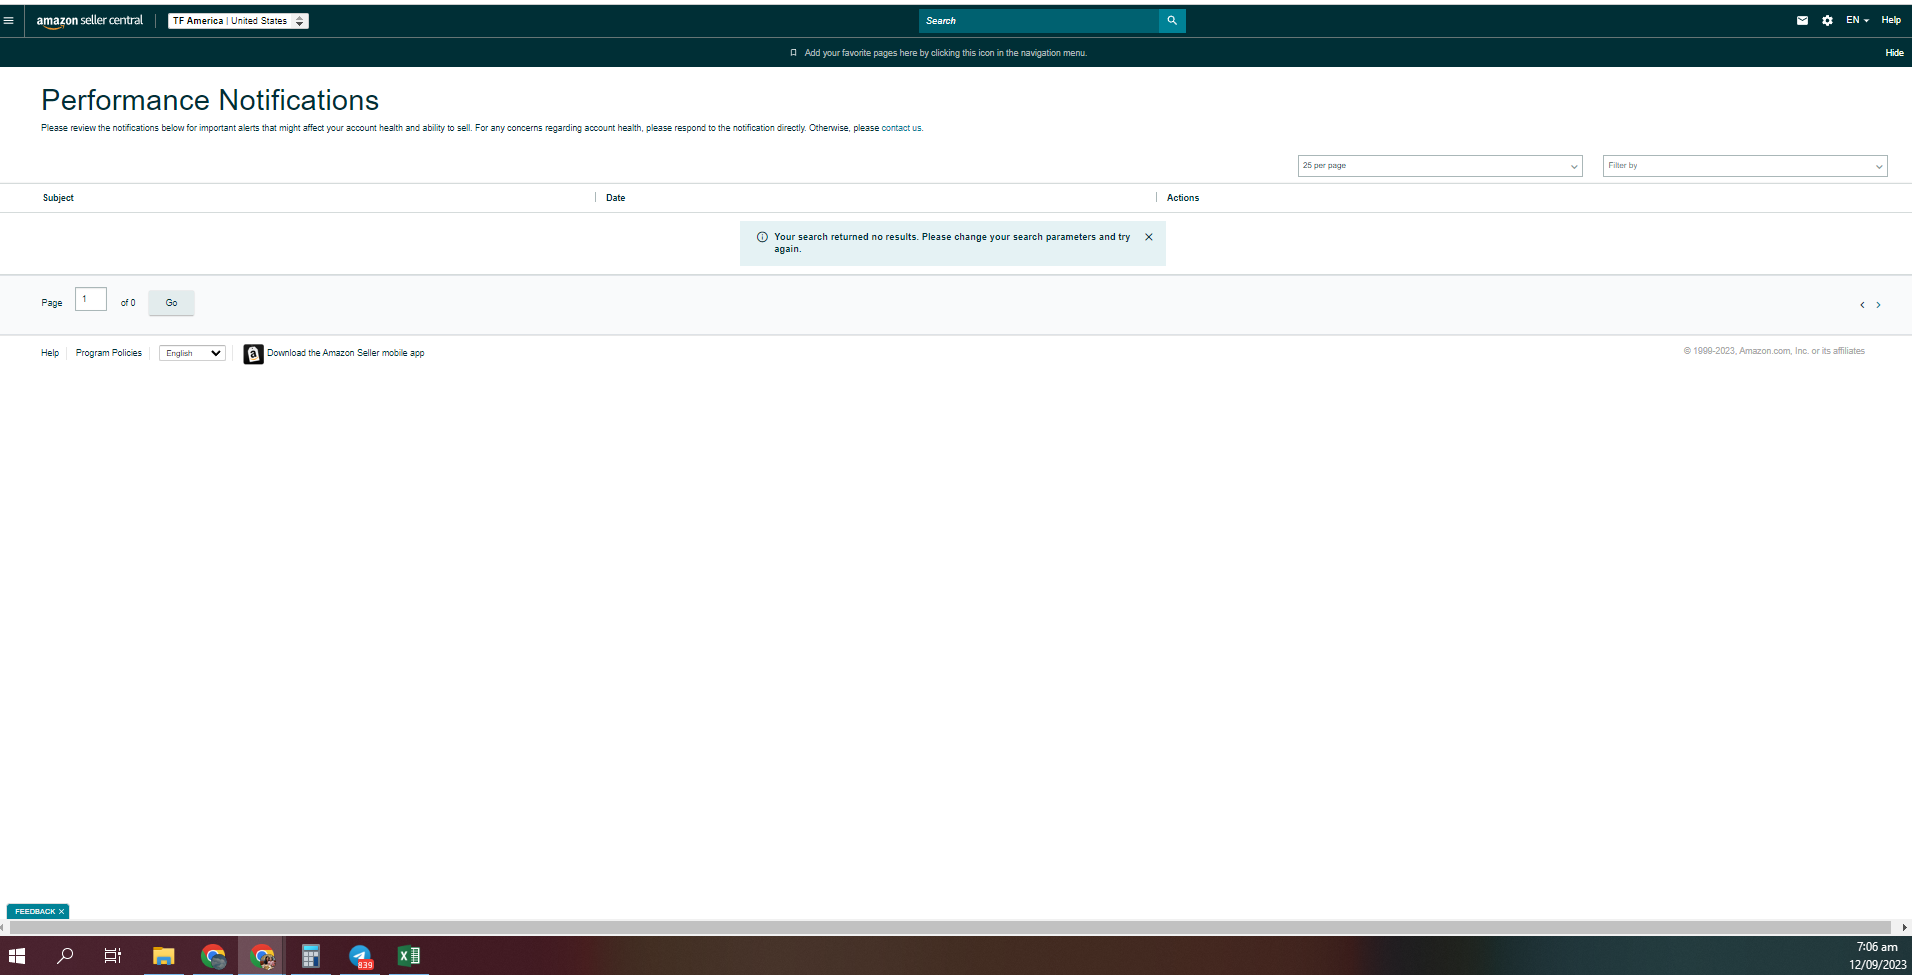Click the Amazon Seller app icon
Screen dimensions: 1912x975
point(254,354)
